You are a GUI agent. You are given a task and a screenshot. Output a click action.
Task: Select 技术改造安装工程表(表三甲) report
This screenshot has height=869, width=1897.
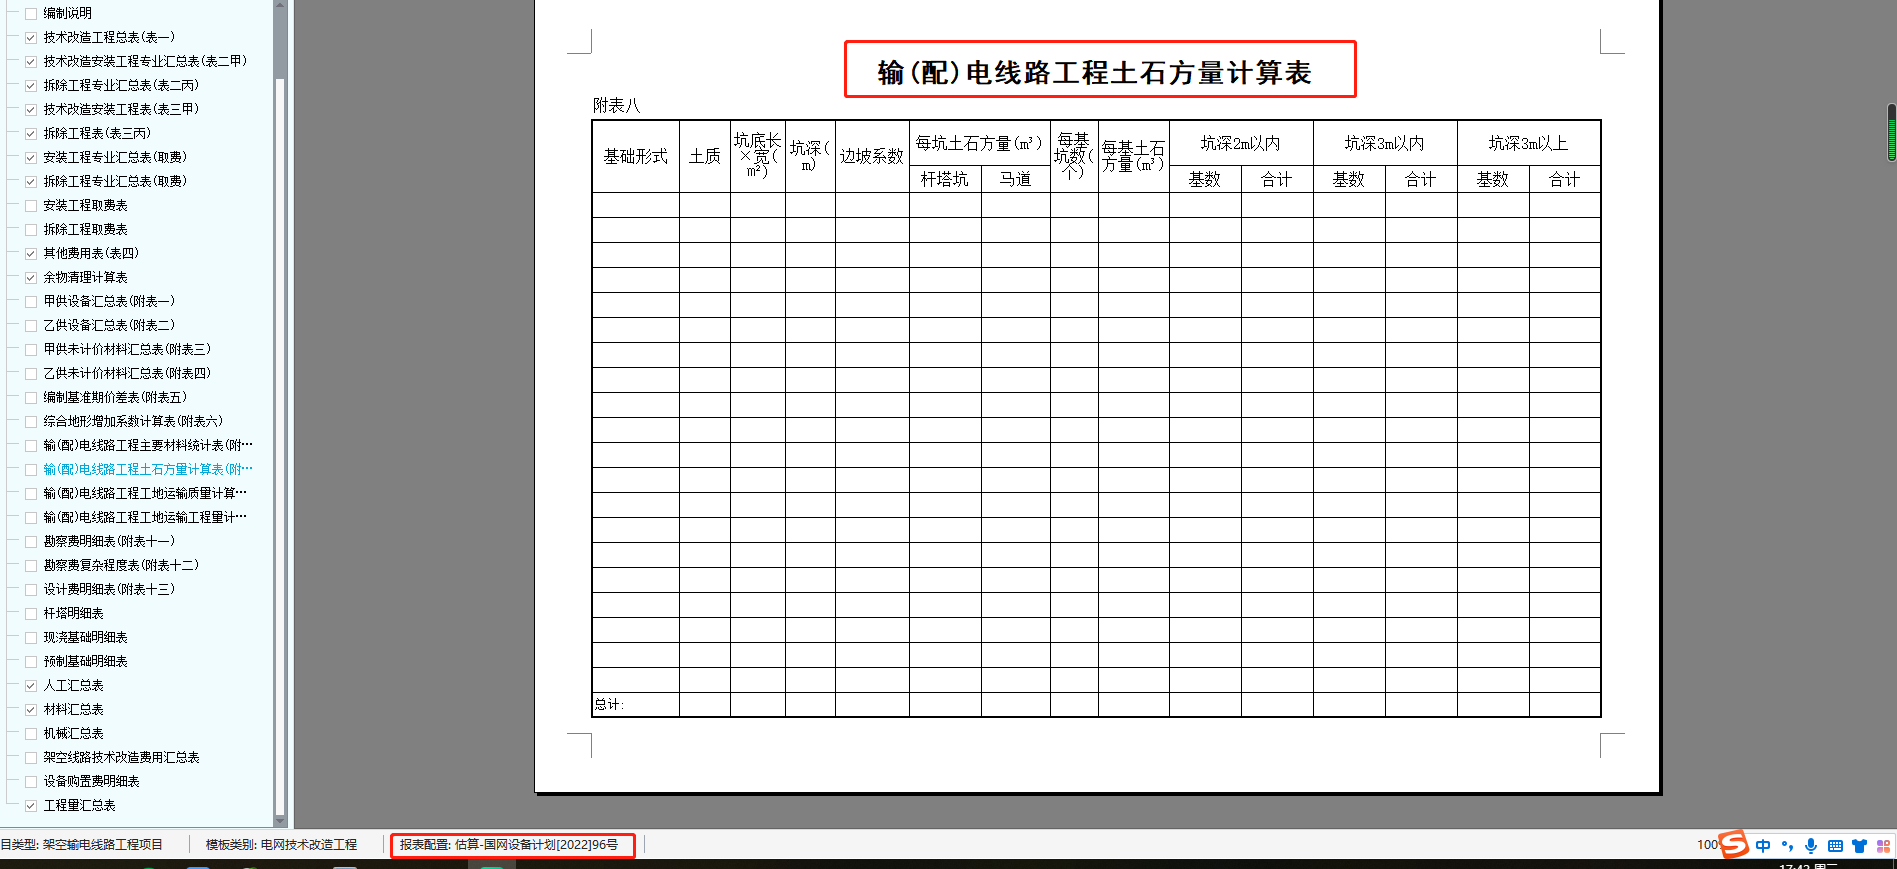(x=121, y=109)
